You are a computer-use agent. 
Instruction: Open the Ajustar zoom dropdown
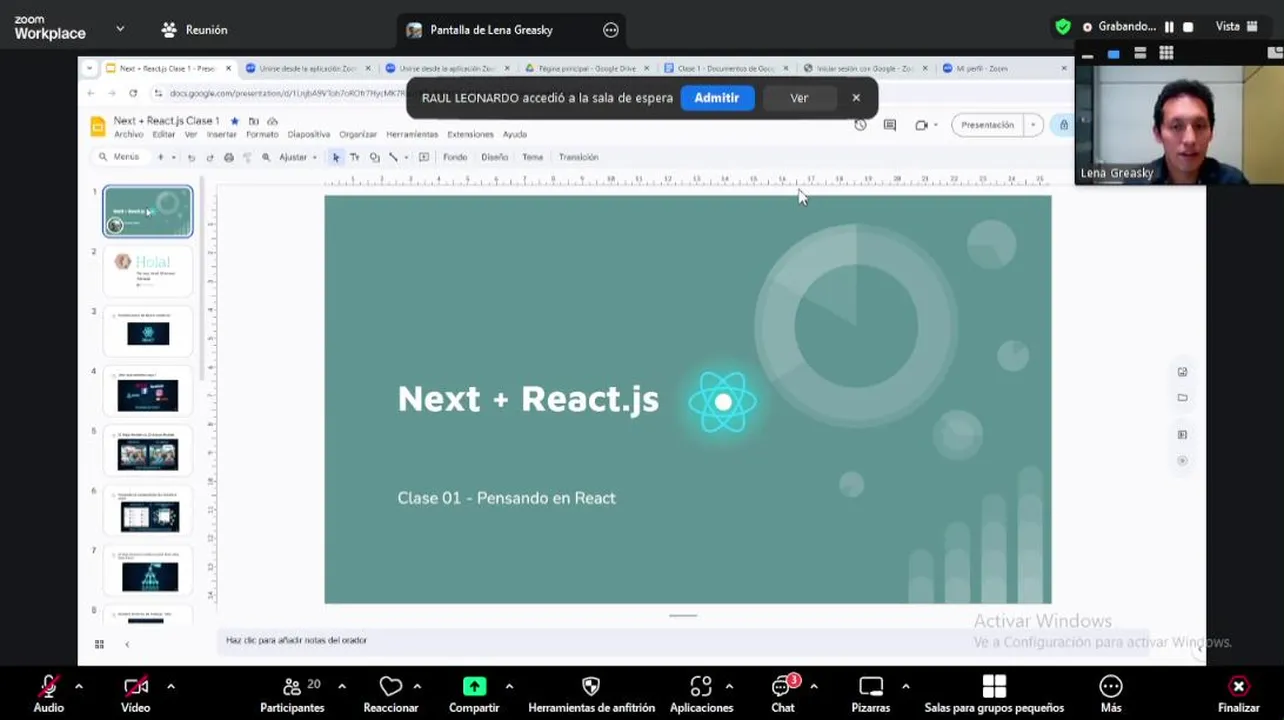tap(298, 157)
